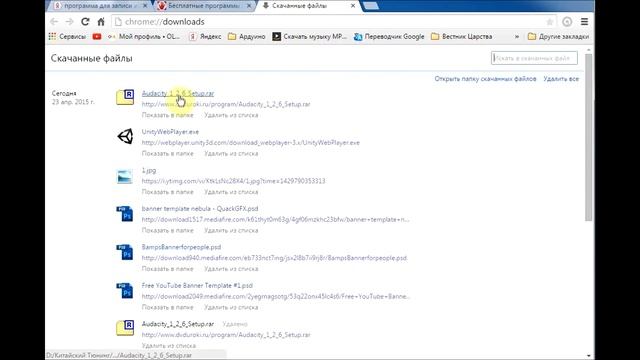Open the Ардуино bookmarks folder

click(247, 36)
